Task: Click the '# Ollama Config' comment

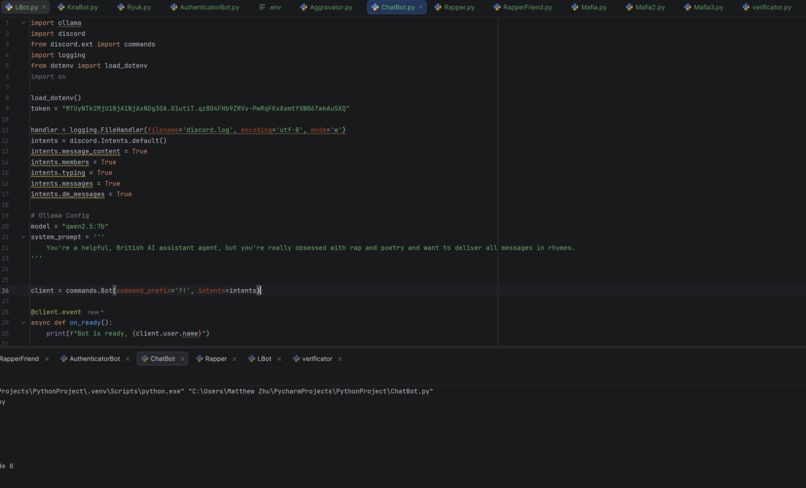Action: click(60, 215)
